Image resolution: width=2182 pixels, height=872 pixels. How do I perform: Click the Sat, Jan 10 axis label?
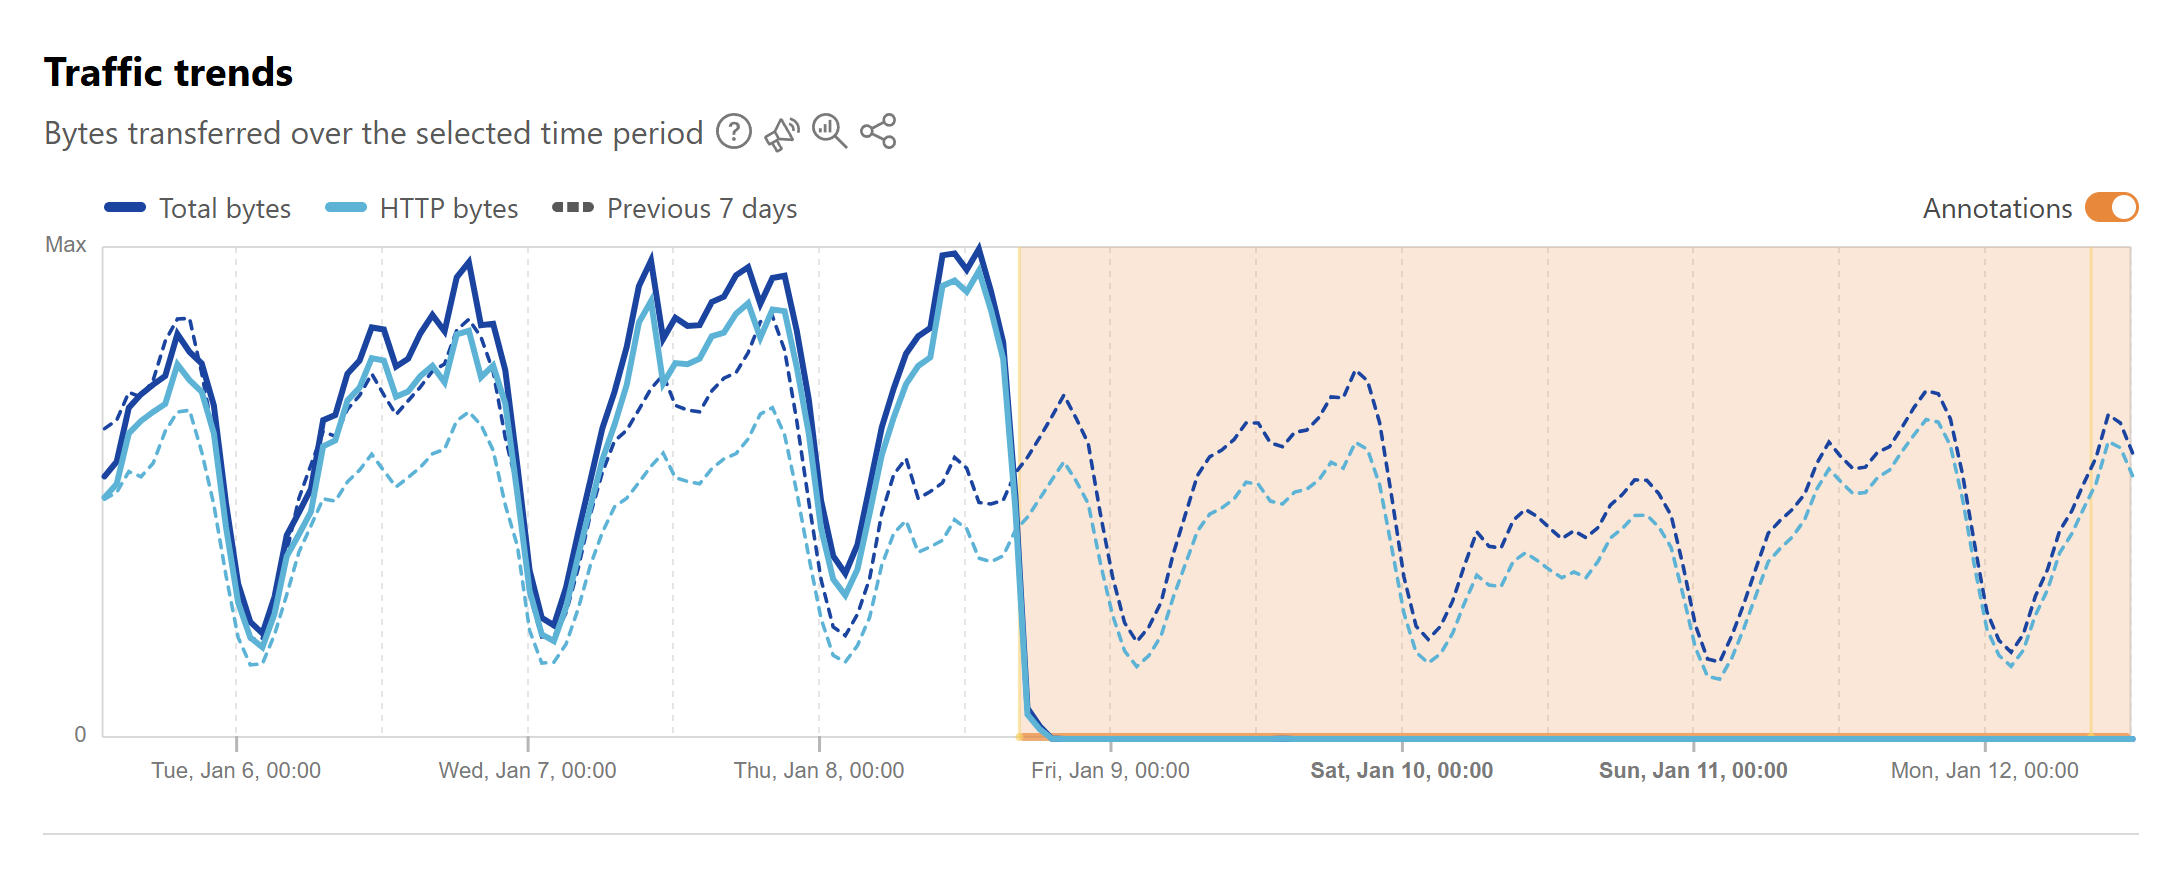[x=1402, y=771]
